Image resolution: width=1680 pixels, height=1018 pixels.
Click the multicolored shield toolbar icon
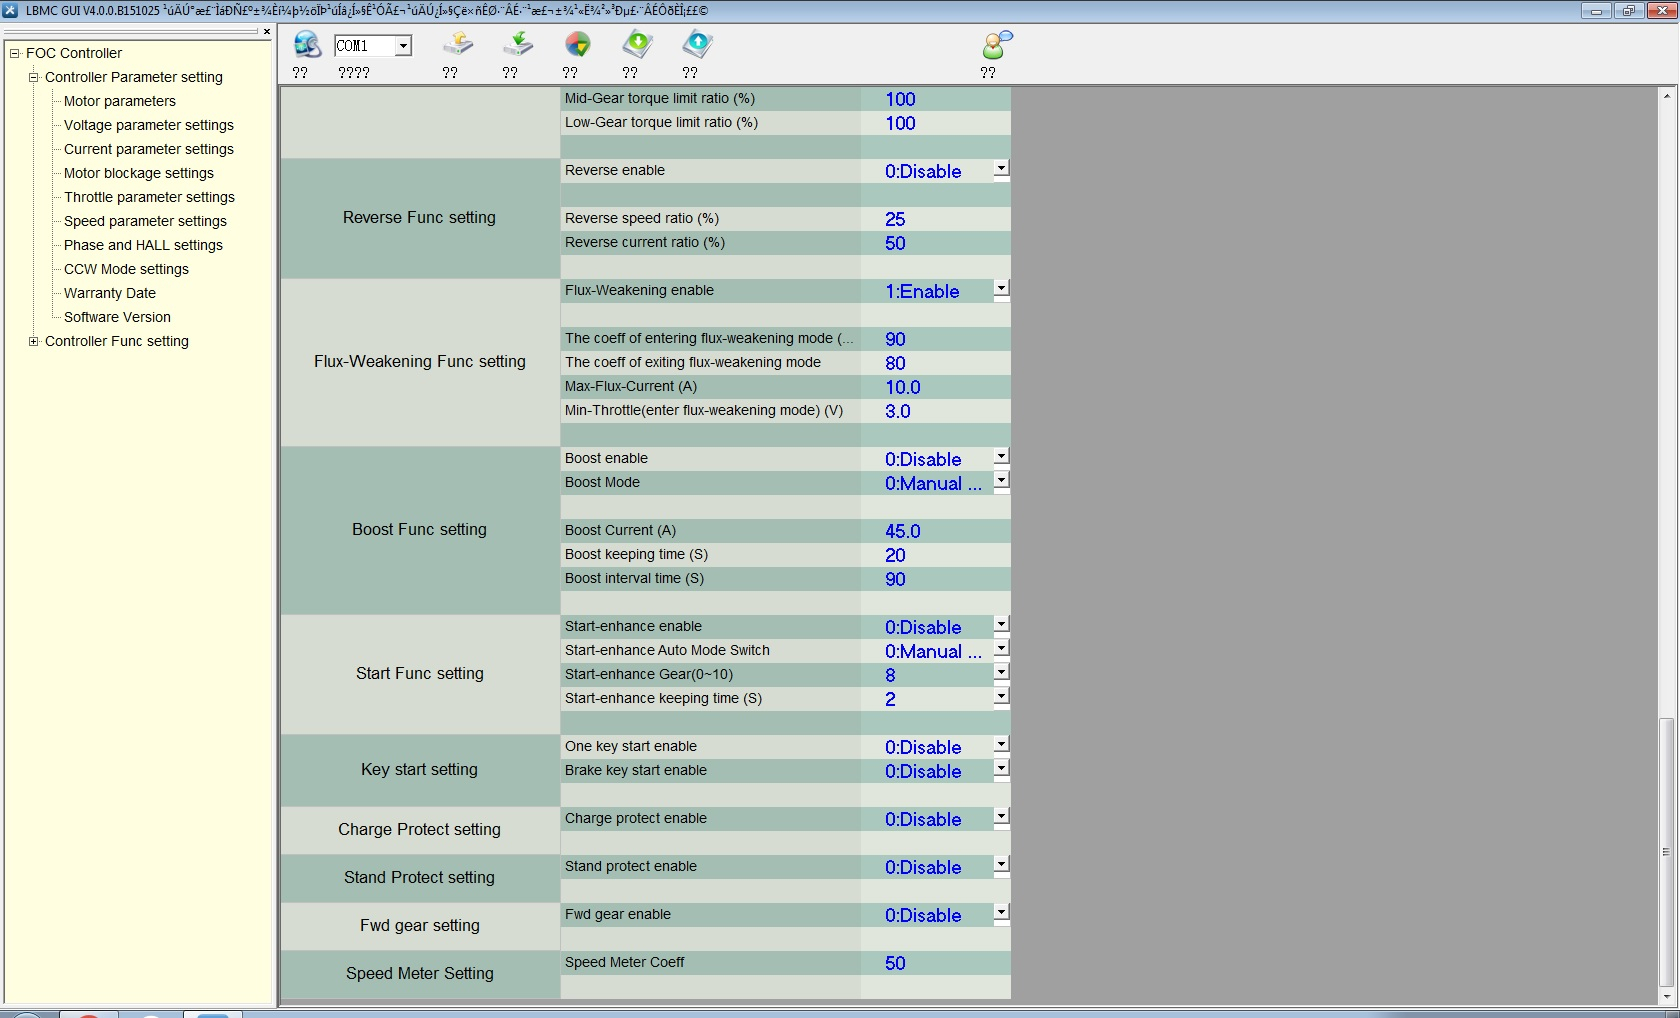pos(577,45)
